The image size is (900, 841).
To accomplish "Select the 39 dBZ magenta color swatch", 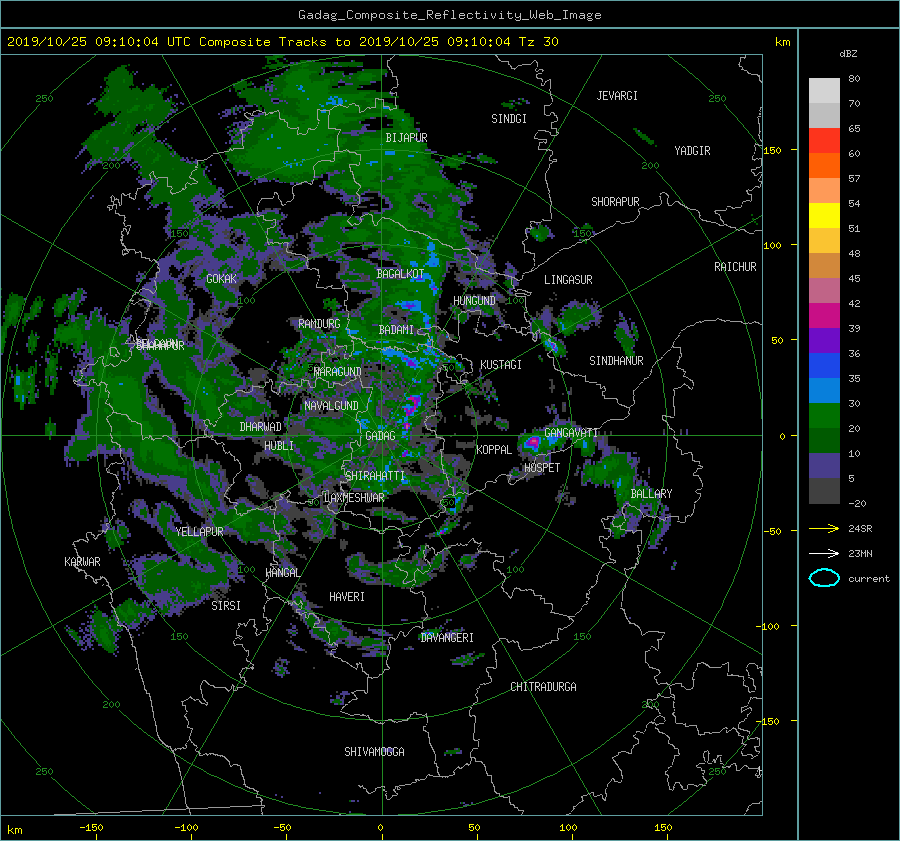I will click(824, 316).
